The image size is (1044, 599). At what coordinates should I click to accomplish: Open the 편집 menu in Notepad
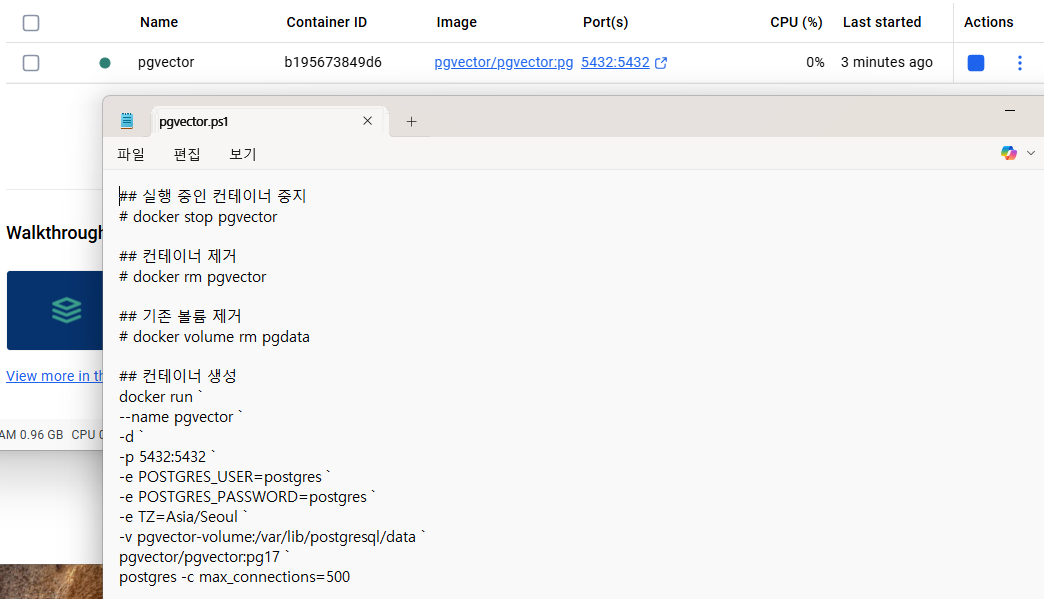point(187,154)
